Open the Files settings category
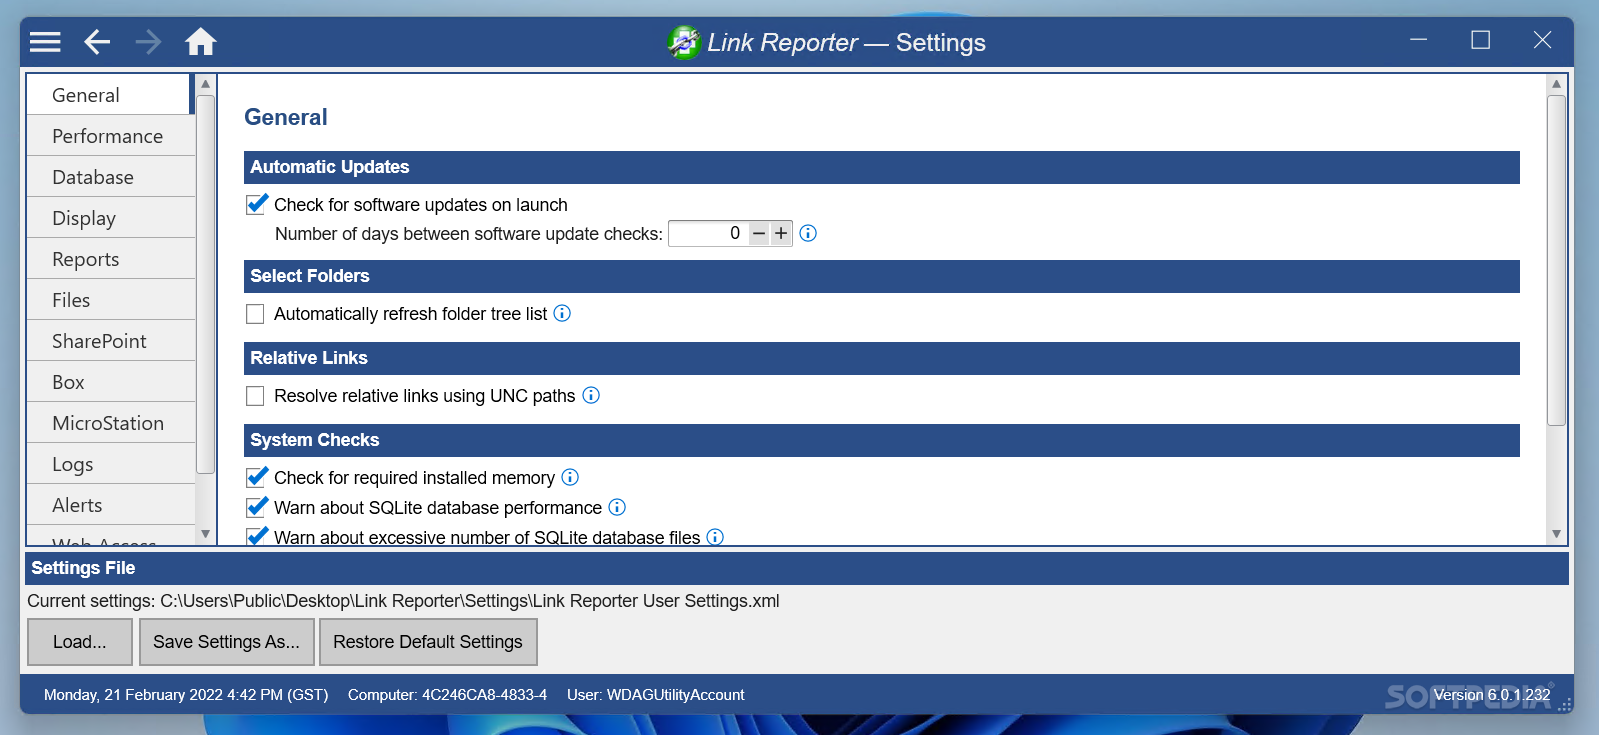Image resolution: width=1599 pixels, height=735 pixels. (110, 300)
